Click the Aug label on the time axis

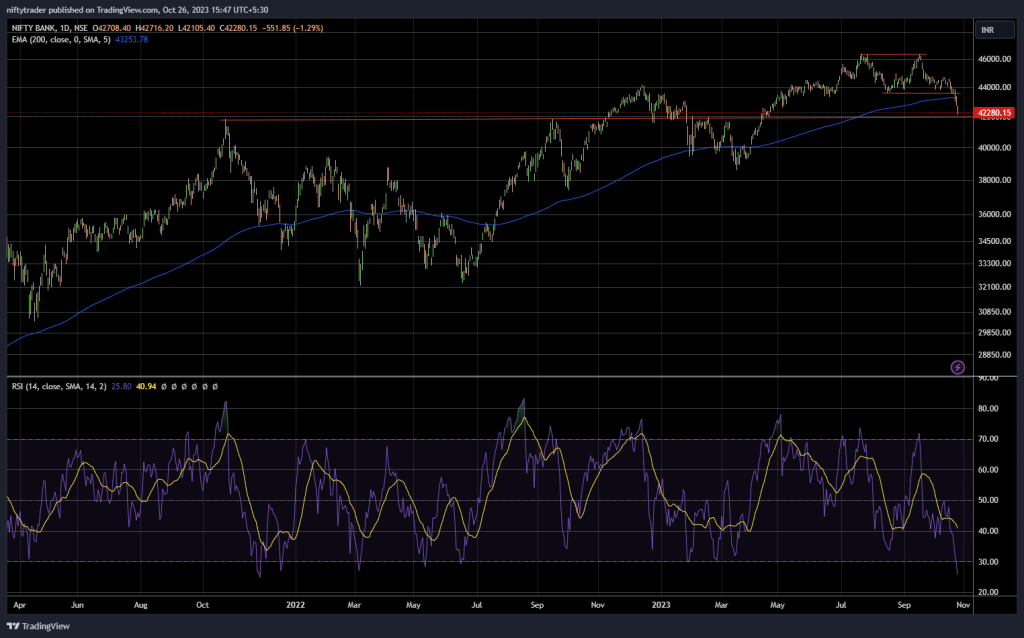tap(140, 605)
